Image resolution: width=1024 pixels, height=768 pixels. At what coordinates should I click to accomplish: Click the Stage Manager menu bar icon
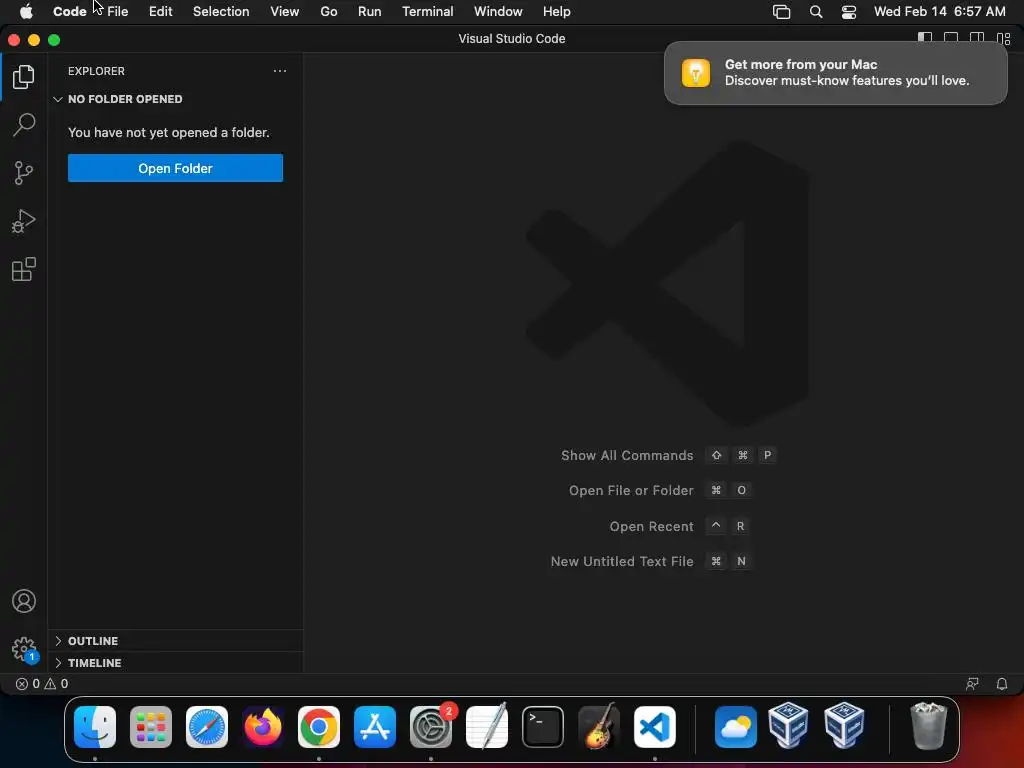(782, 11)
